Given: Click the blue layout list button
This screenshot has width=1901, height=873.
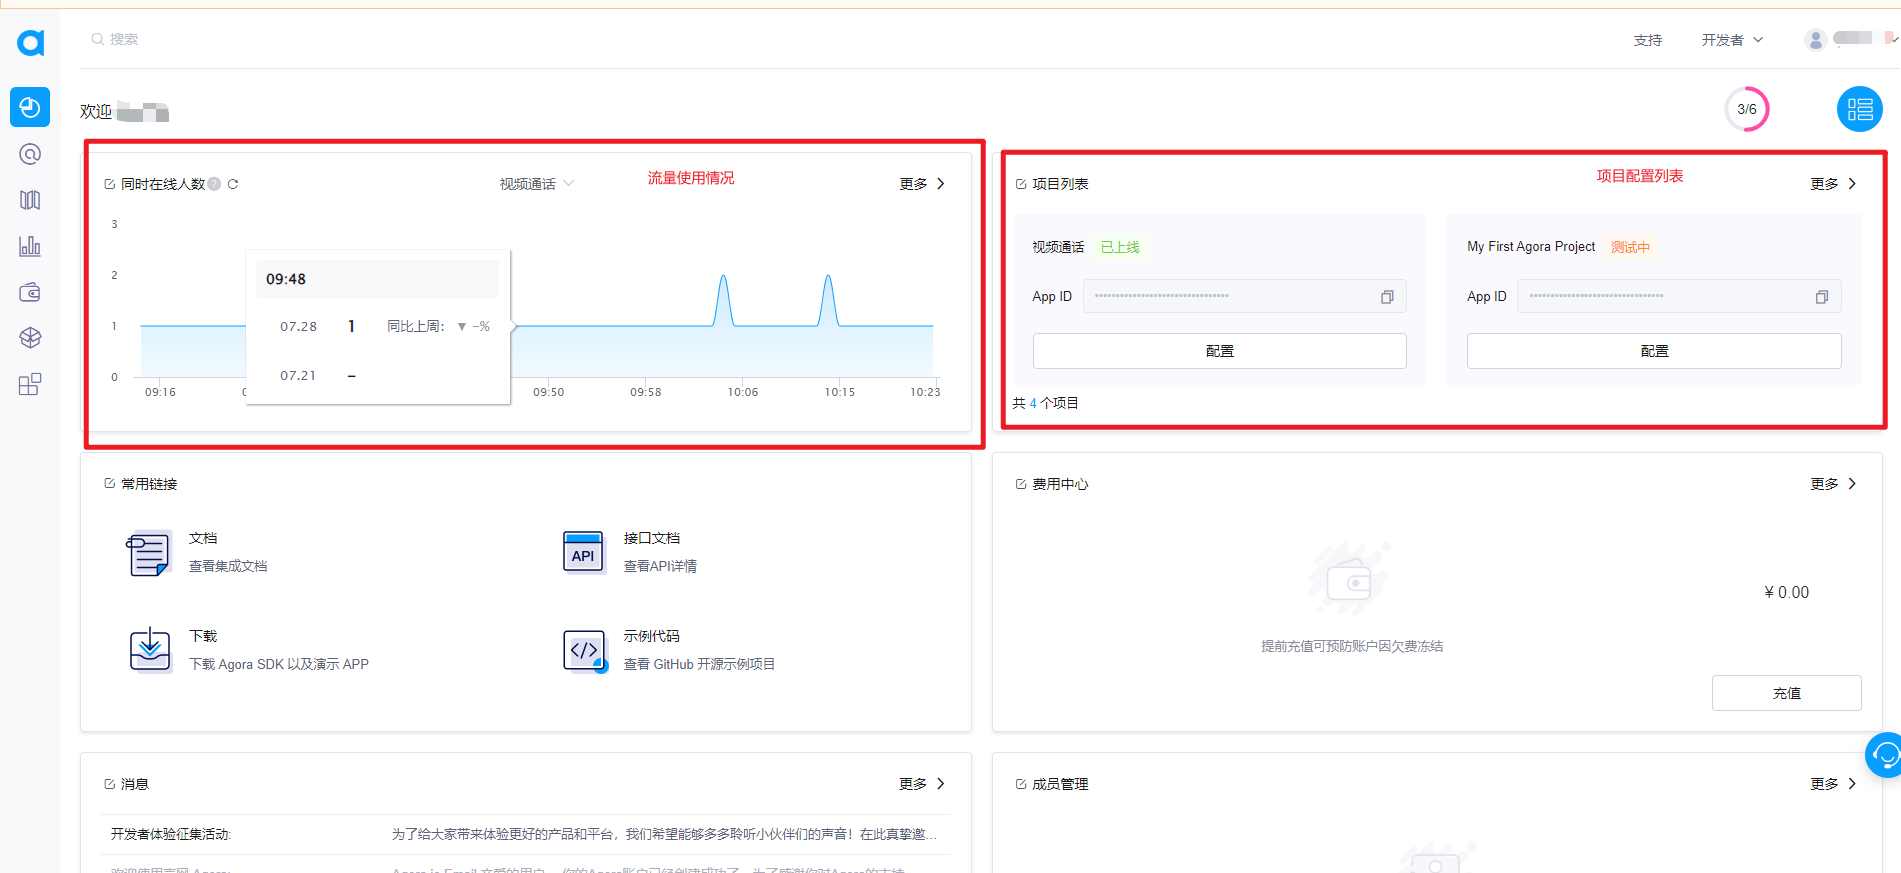Looking at the screenshot, I should tap(1859, 109).
